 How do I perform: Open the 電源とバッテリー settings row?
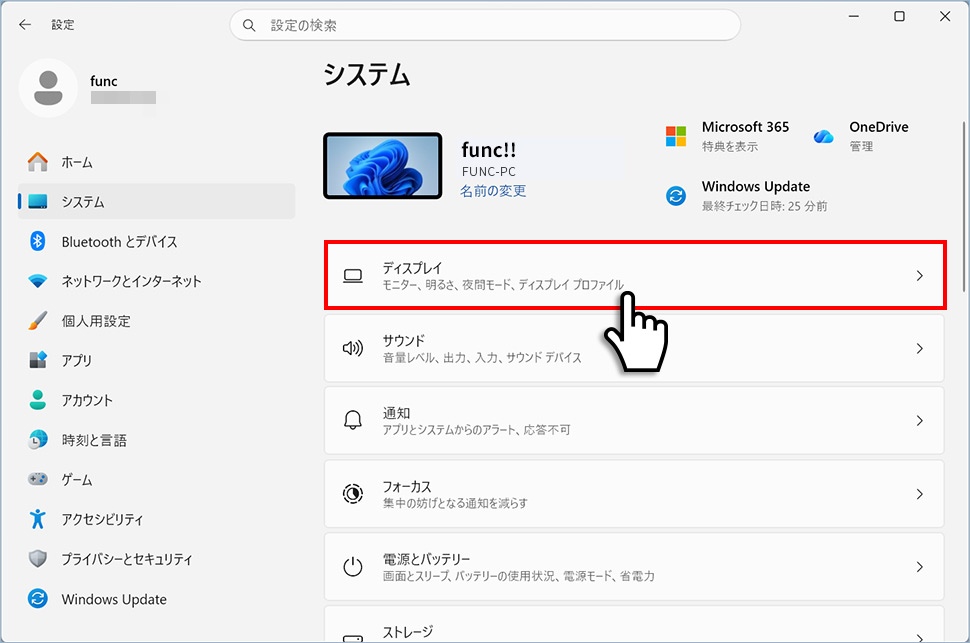click(x=634, y=566)
